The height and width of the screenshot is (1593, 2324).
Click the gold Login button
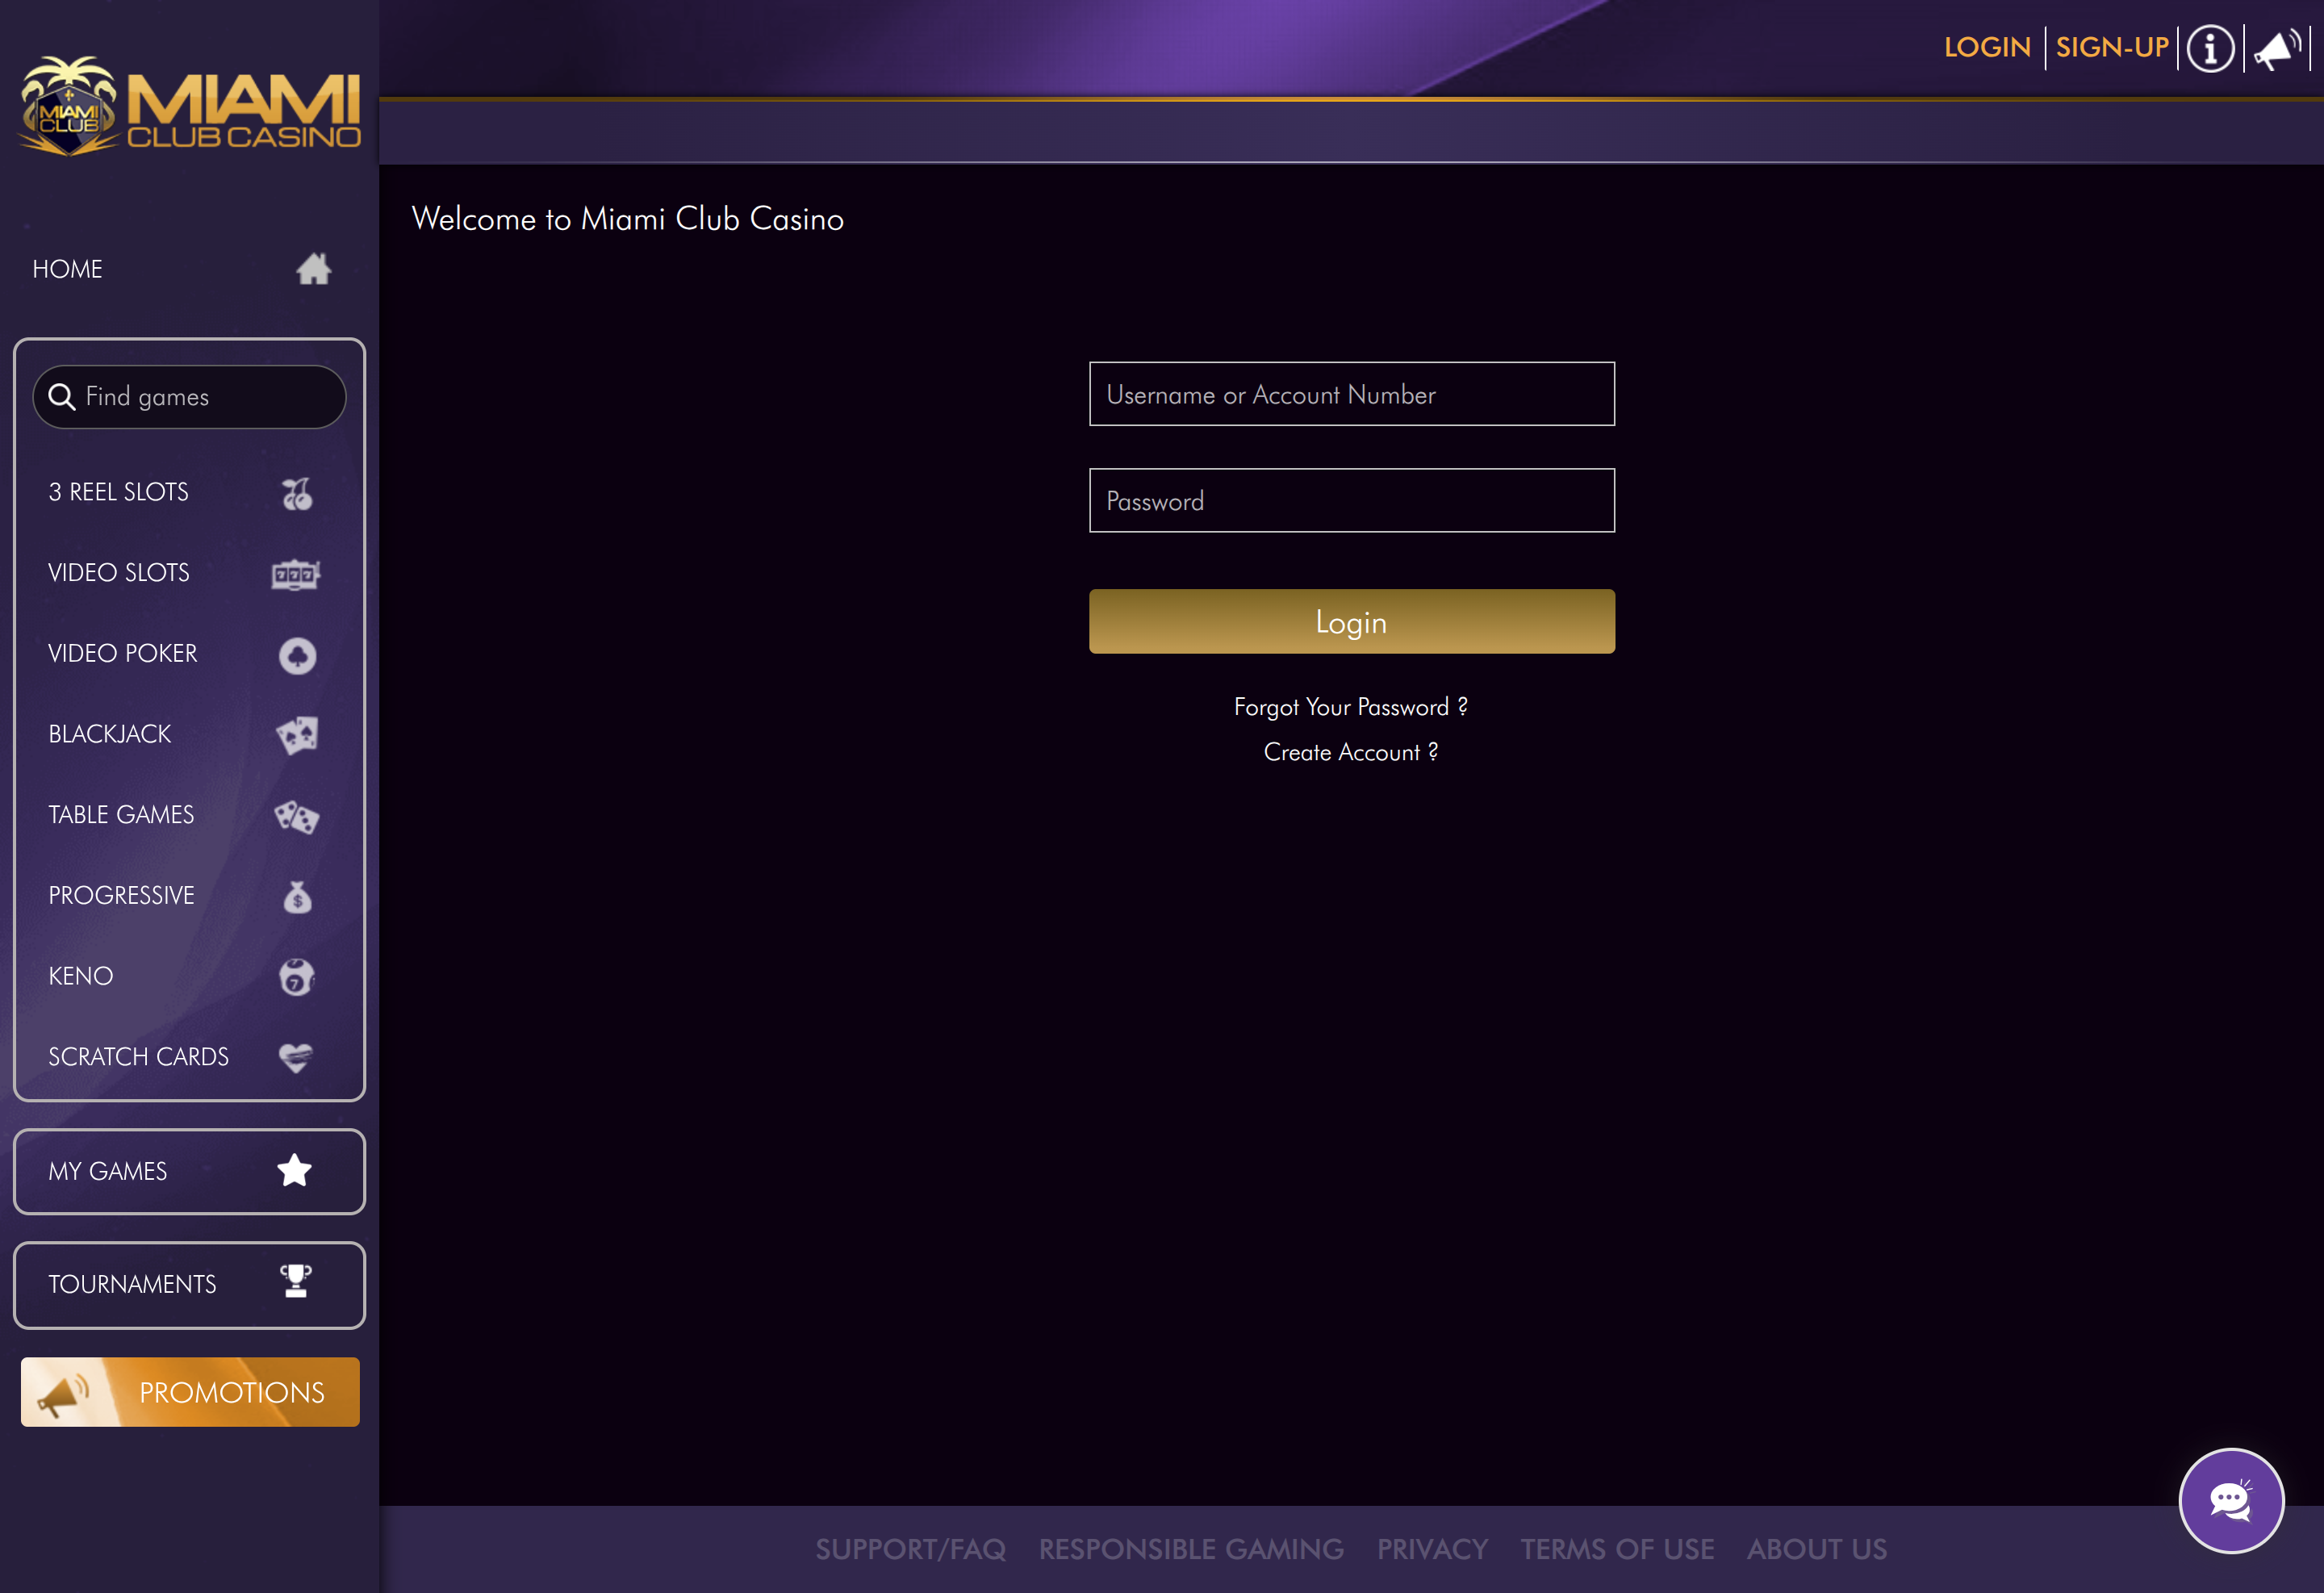pos(1352,621)
